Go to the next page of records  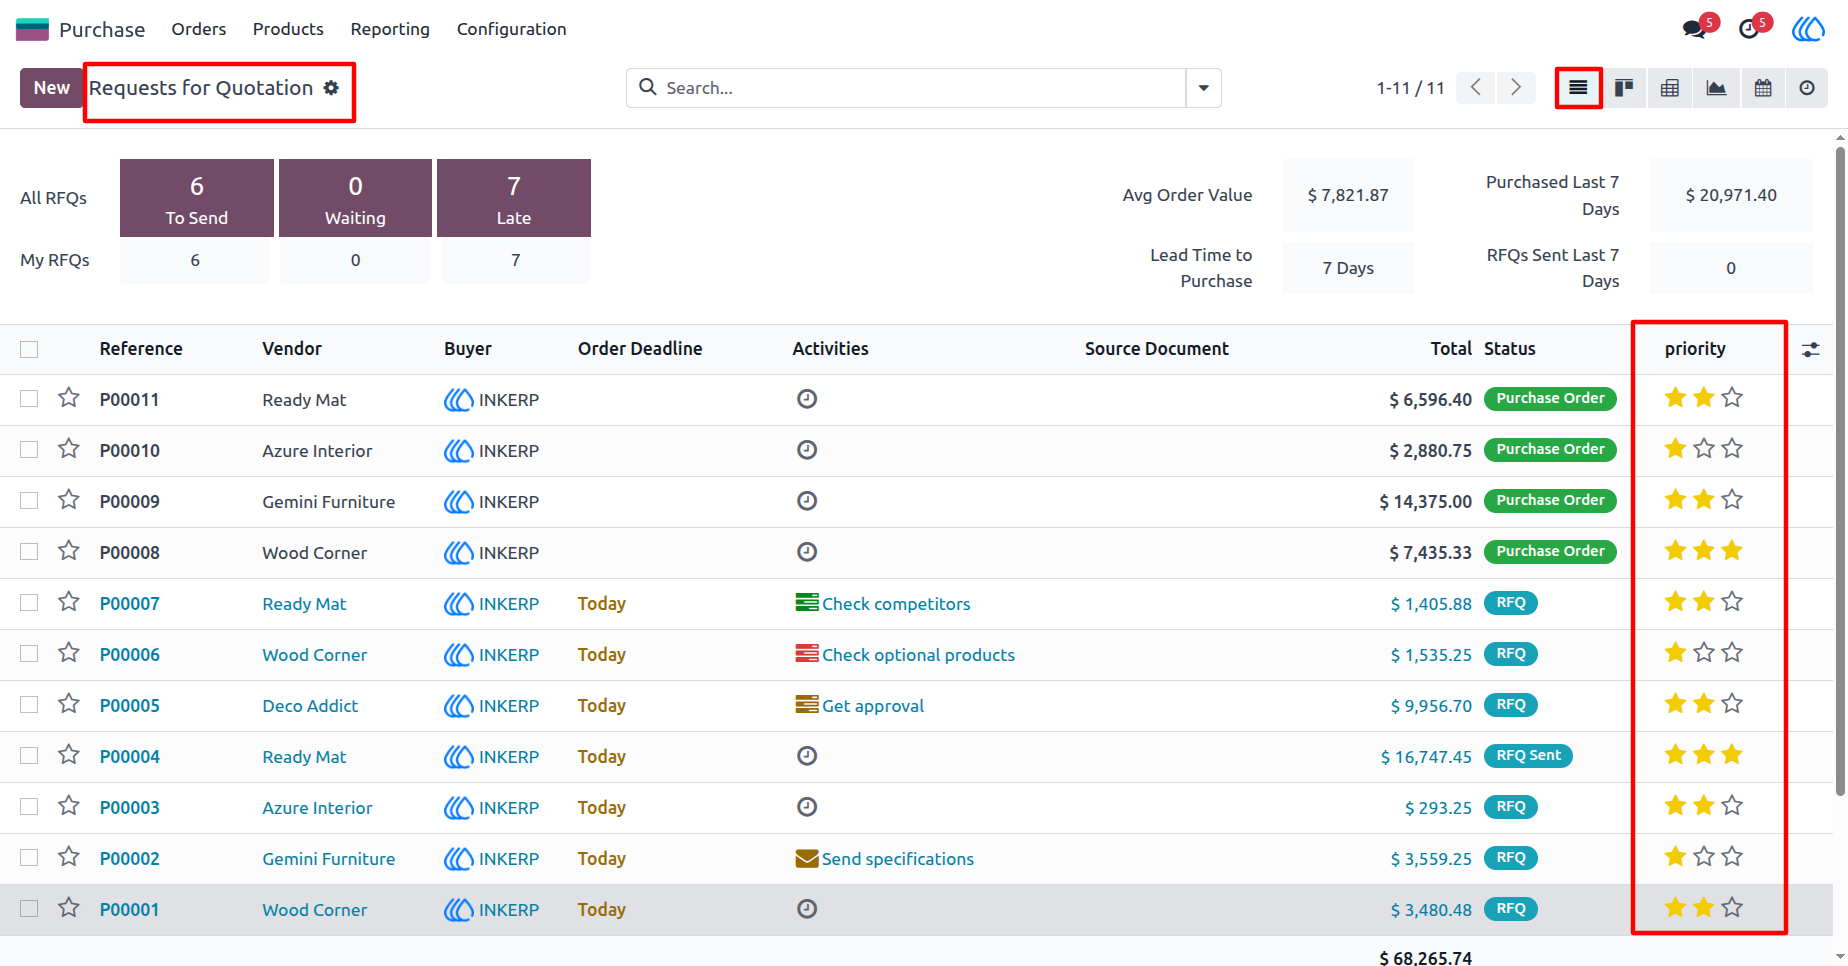click(1516, 88)
